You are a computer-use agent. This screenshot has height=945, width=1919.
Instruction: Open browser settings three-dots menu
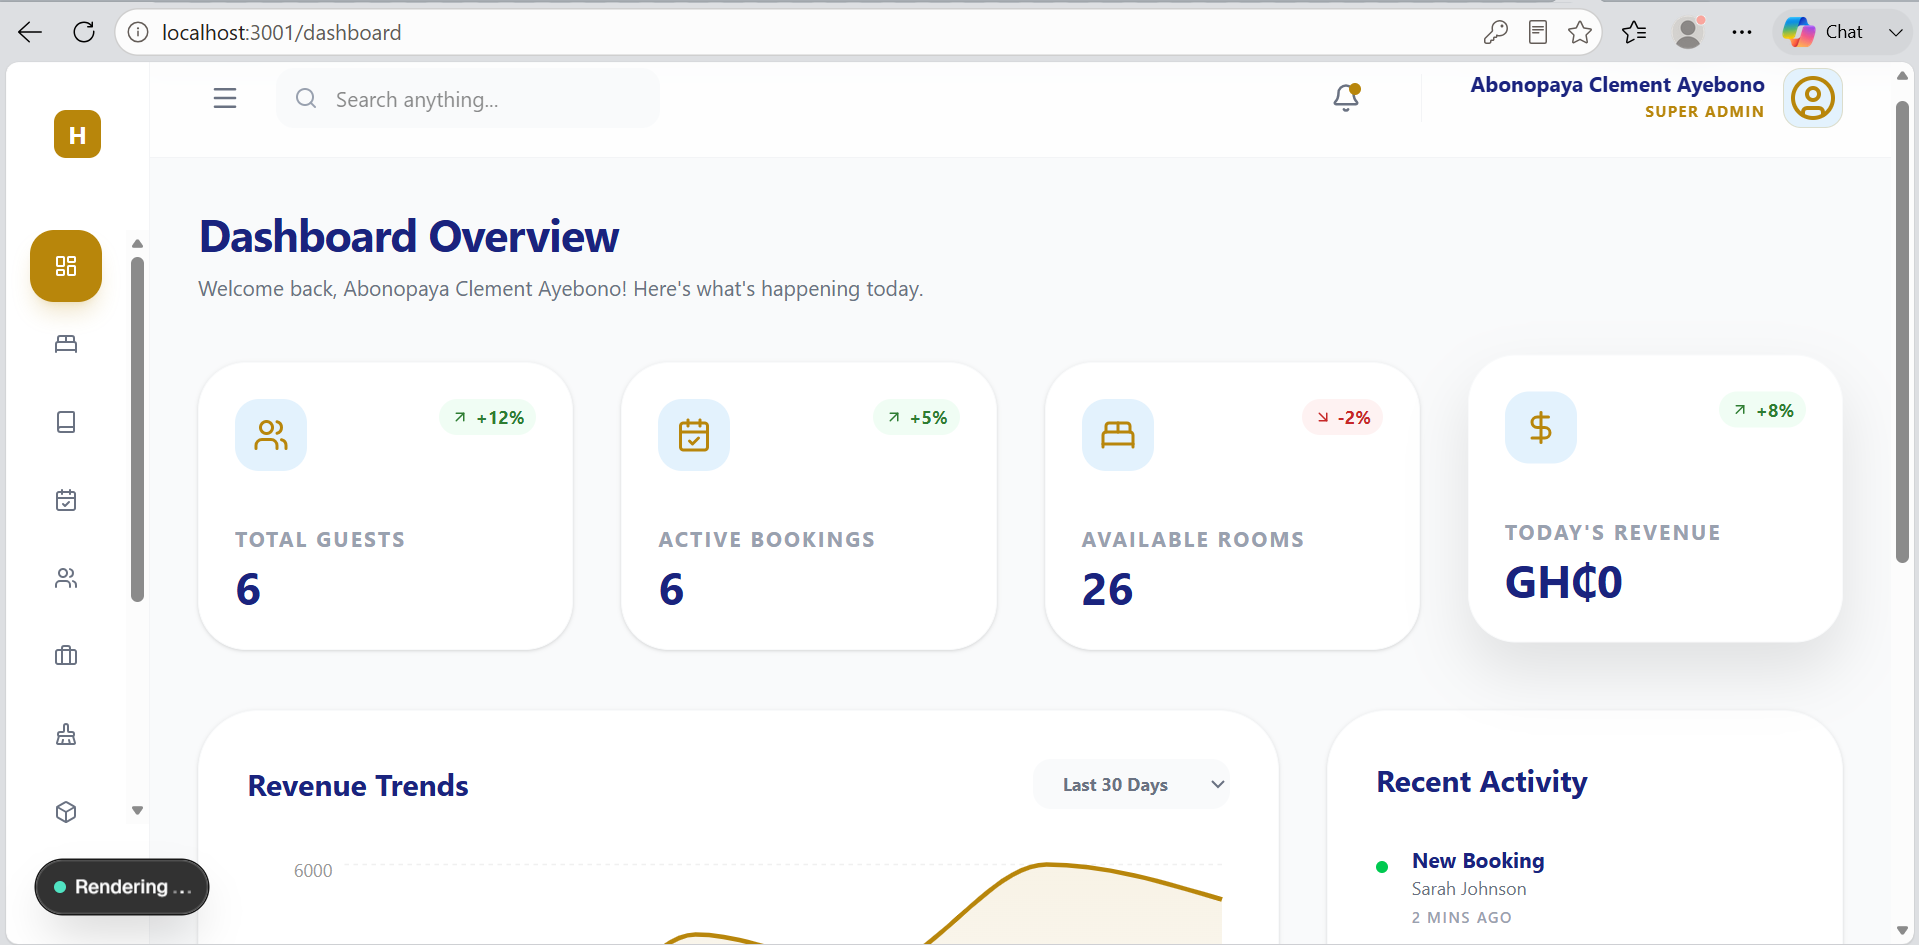point(1742,32)
